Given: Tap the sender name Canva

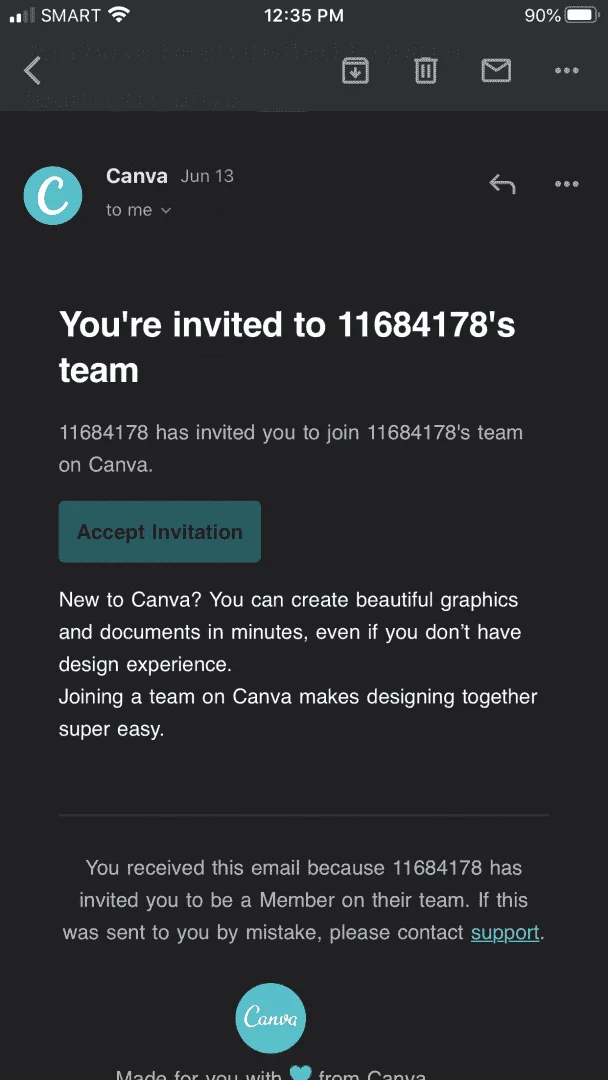Looking at the screenshot, I should point(136,176).
